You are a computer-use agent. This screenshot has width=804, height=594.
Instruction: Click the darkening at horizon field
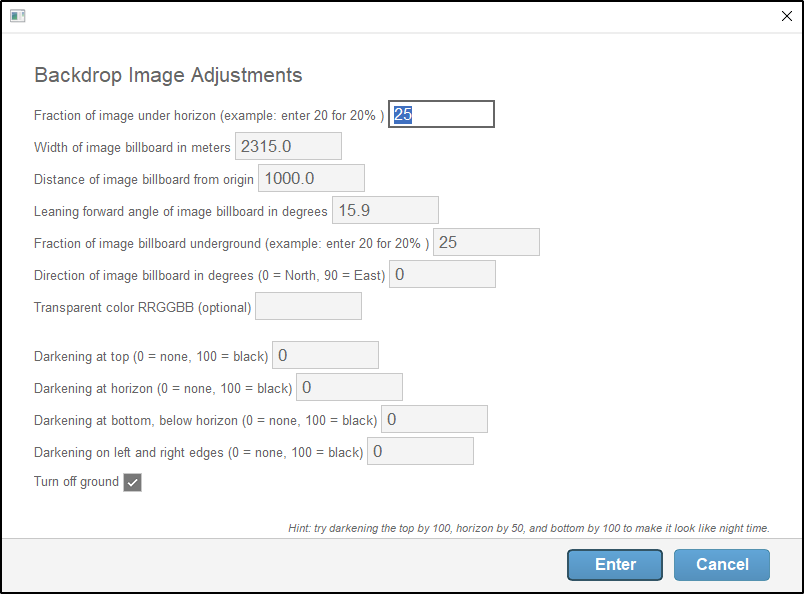click(x=349, y=386)
